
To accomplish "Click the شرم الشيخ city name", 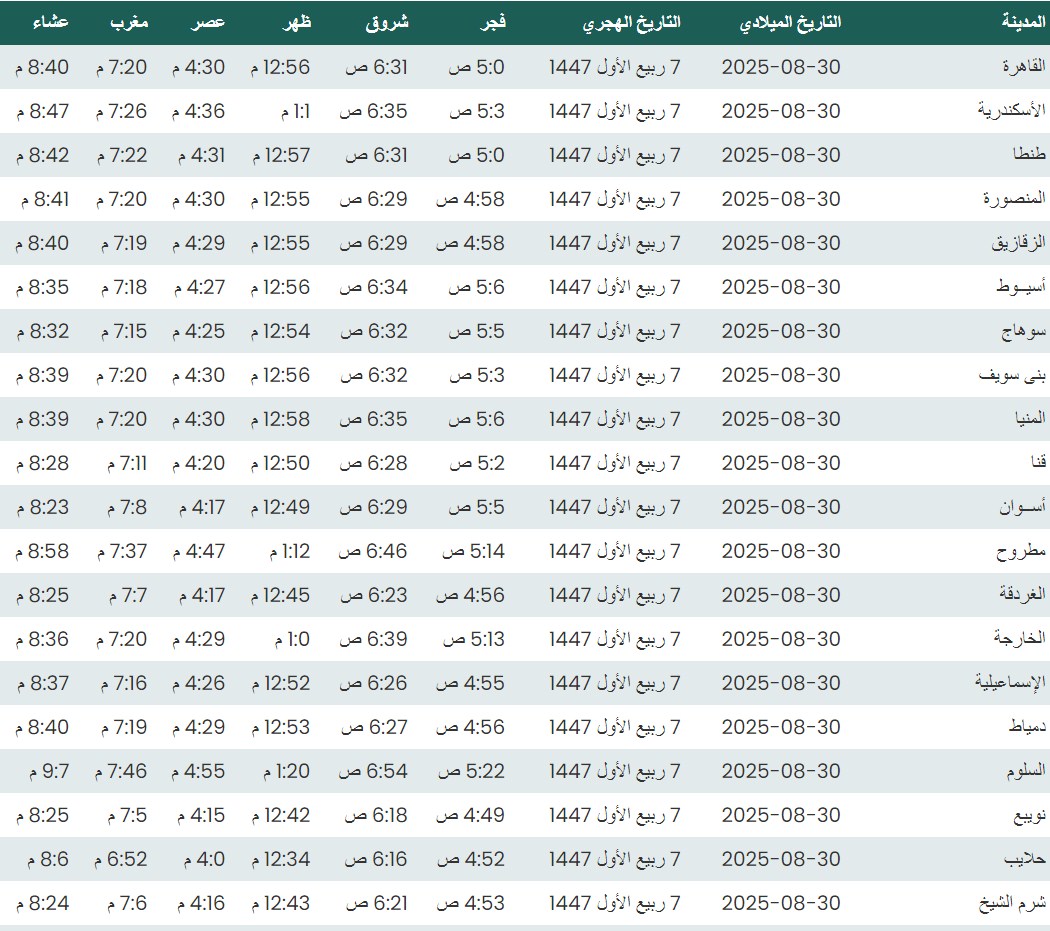I will click(1011, 903).
